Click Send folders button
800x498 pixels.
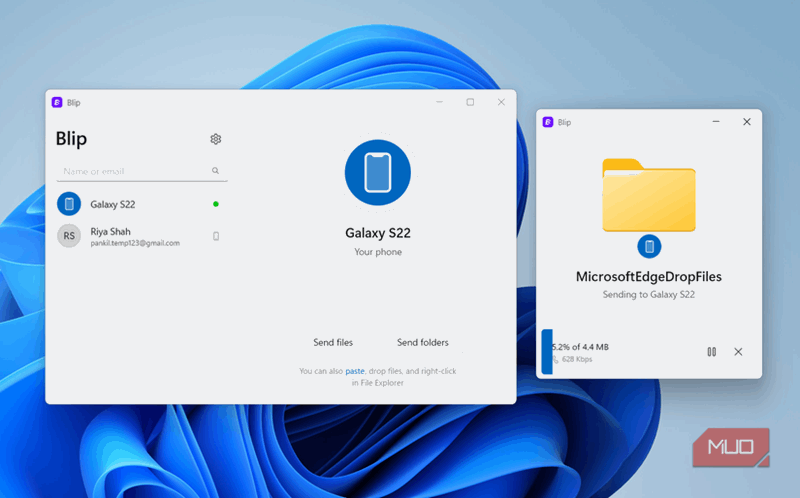[422, 342]
